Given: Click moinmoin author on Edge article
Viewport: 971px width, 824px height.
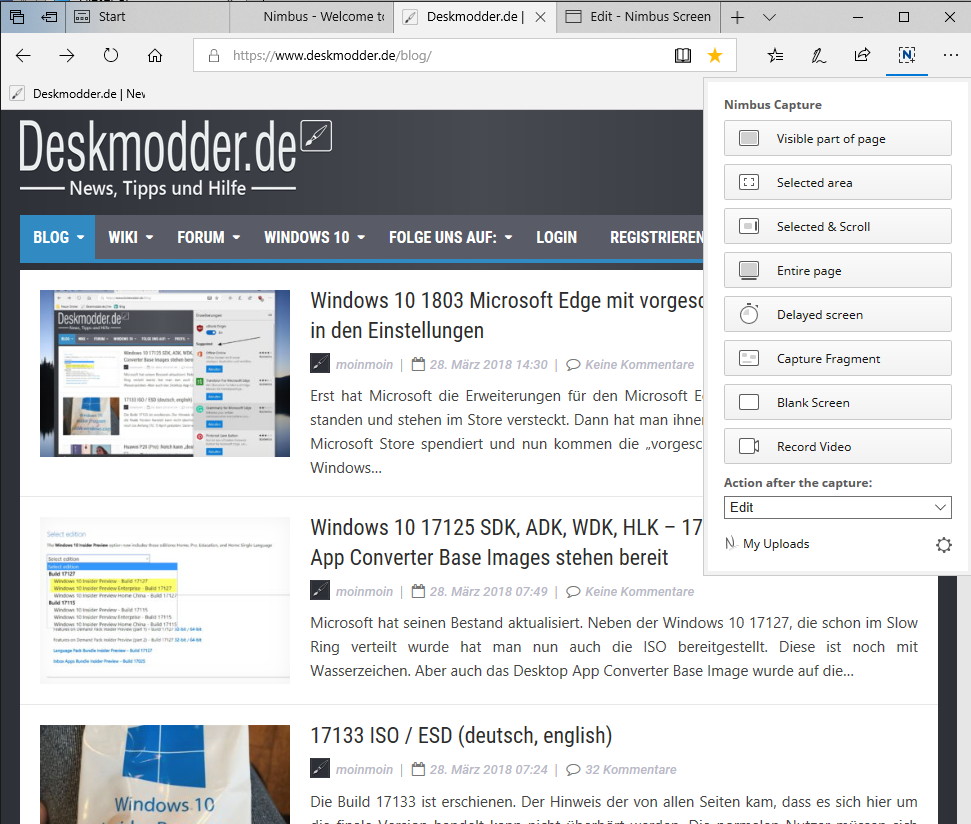Looking at the screenshot, I should click(364, 365).
